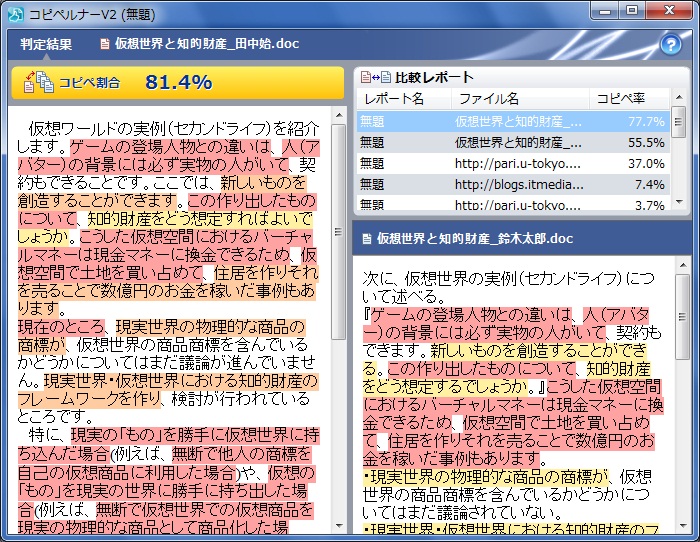Sort by レポート名 column header

coord(404,99)
